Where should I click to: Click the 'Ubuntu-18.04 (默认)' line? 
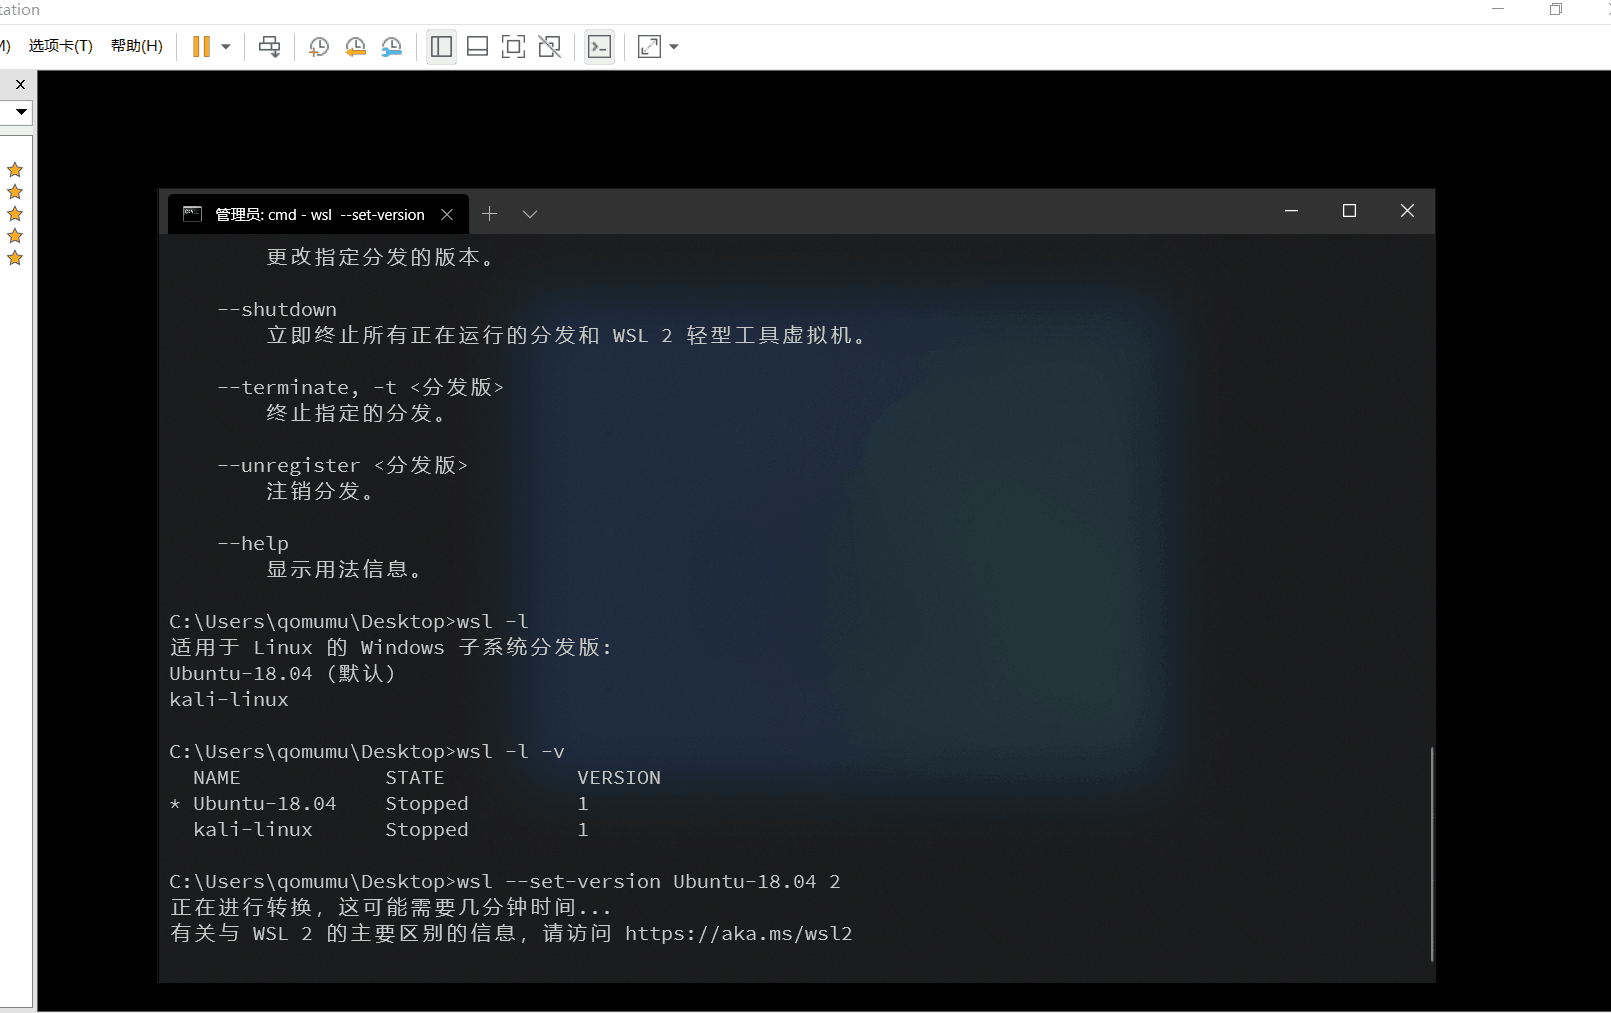283,673
